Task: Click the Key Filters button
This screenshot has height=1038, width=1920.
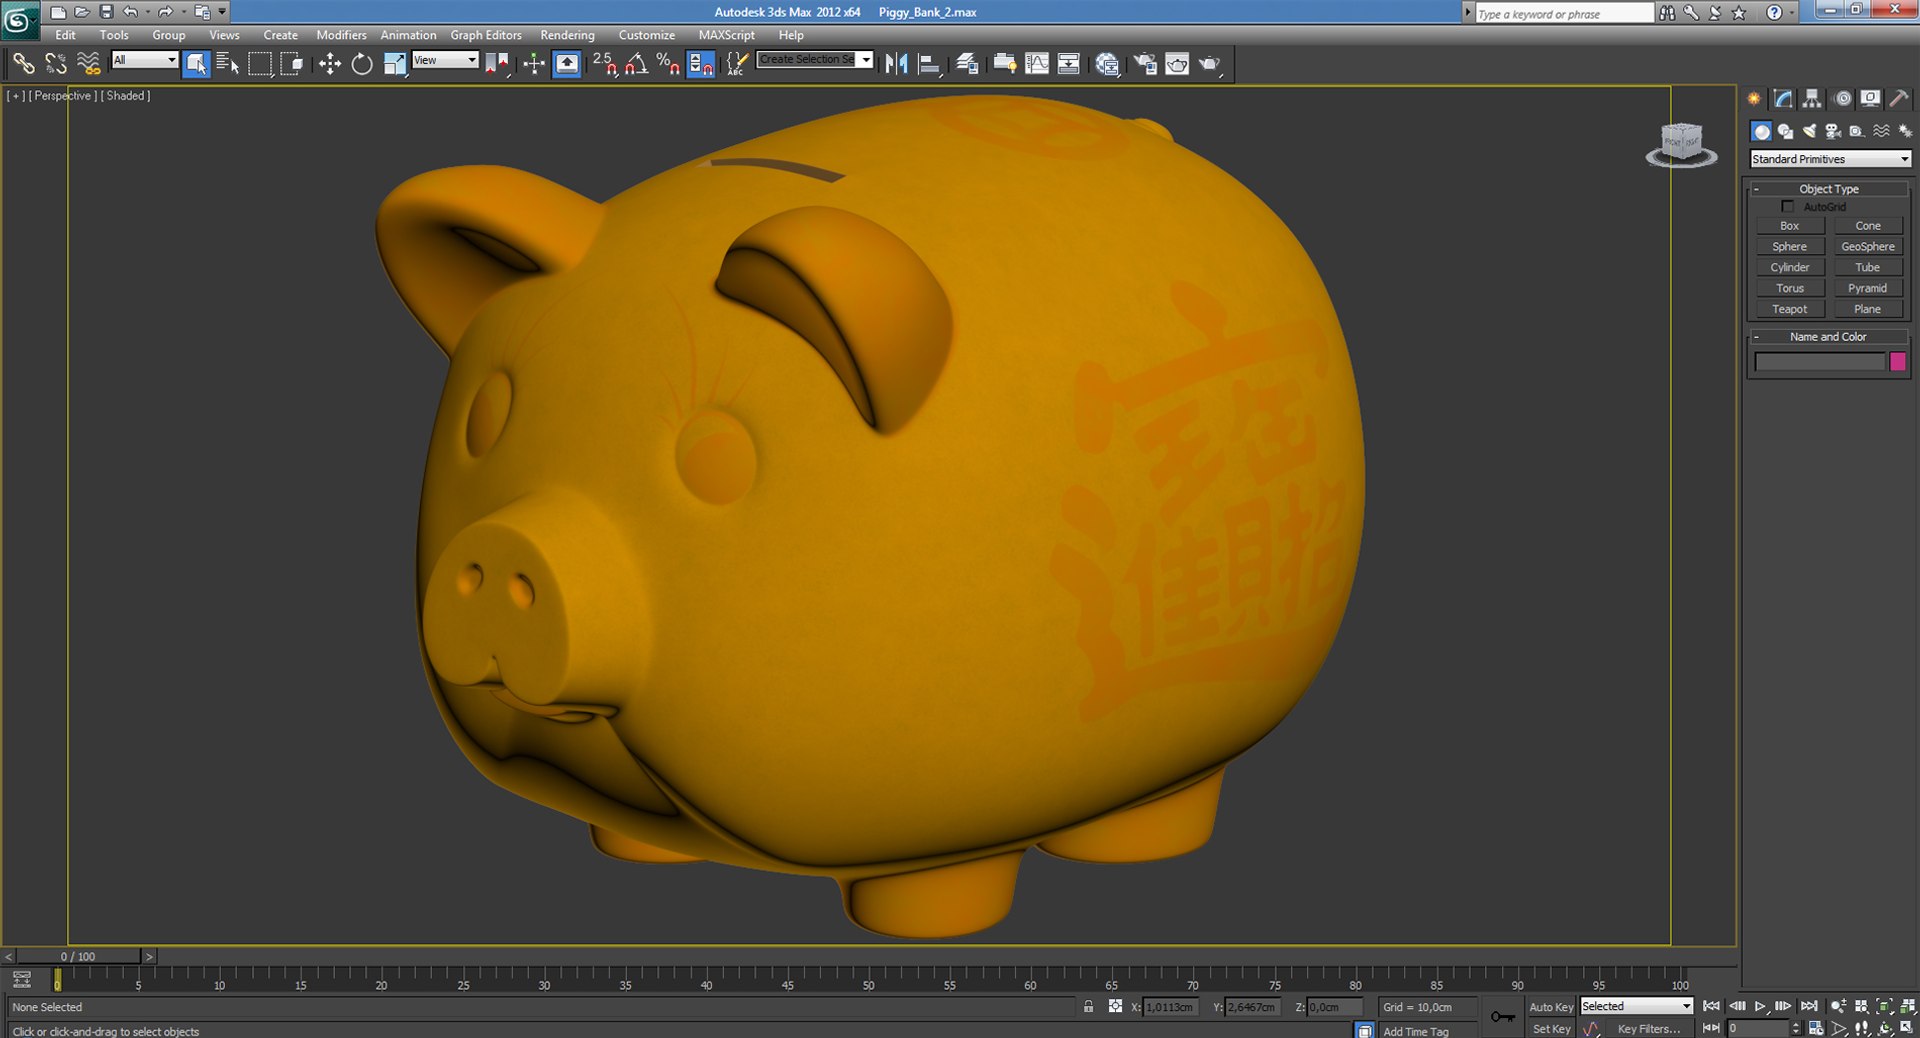Action: click(x=1649, y=1029)
